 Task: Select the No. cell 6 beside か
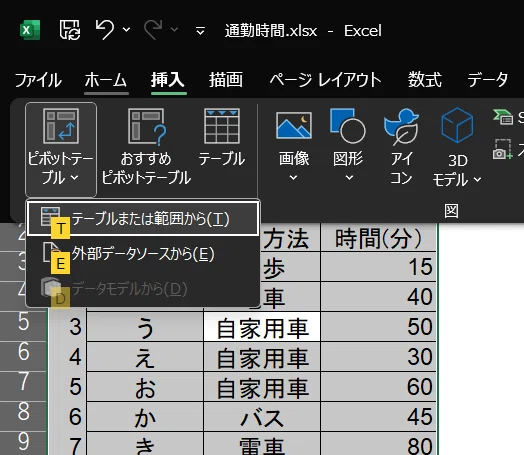pos(68,417)
